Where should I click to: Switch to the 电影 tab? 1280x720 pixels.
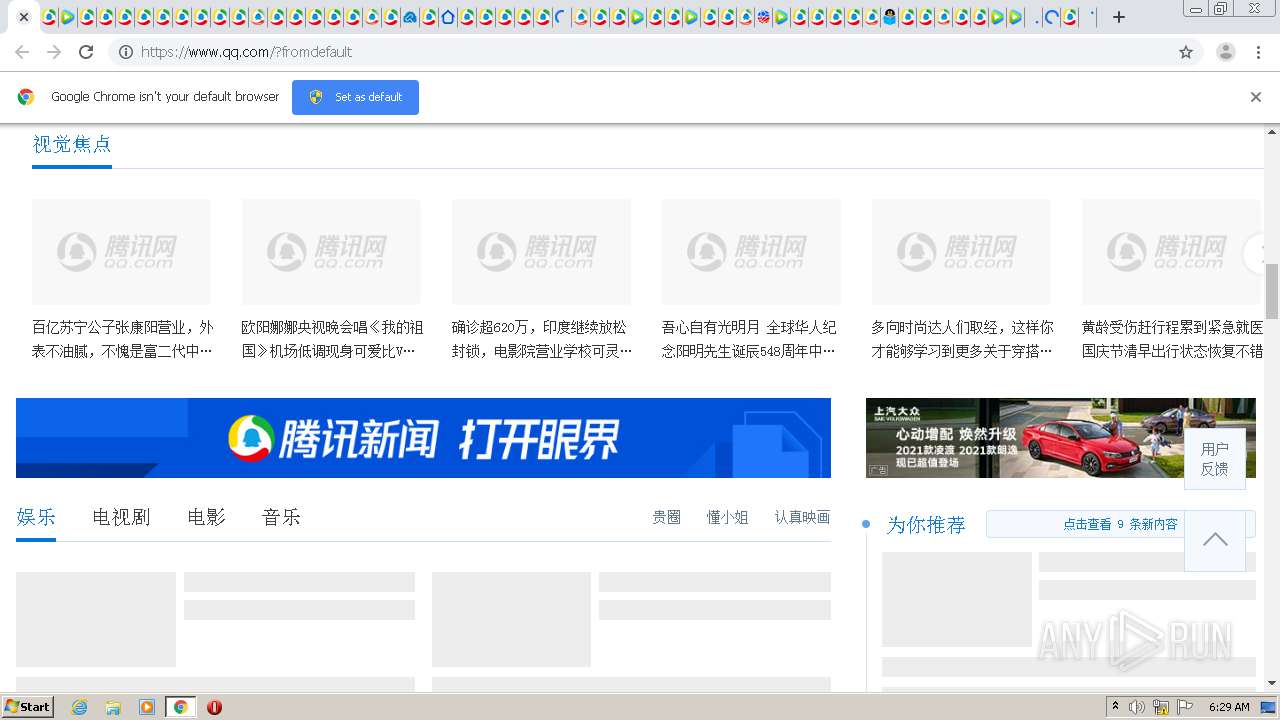pos(207,517)
